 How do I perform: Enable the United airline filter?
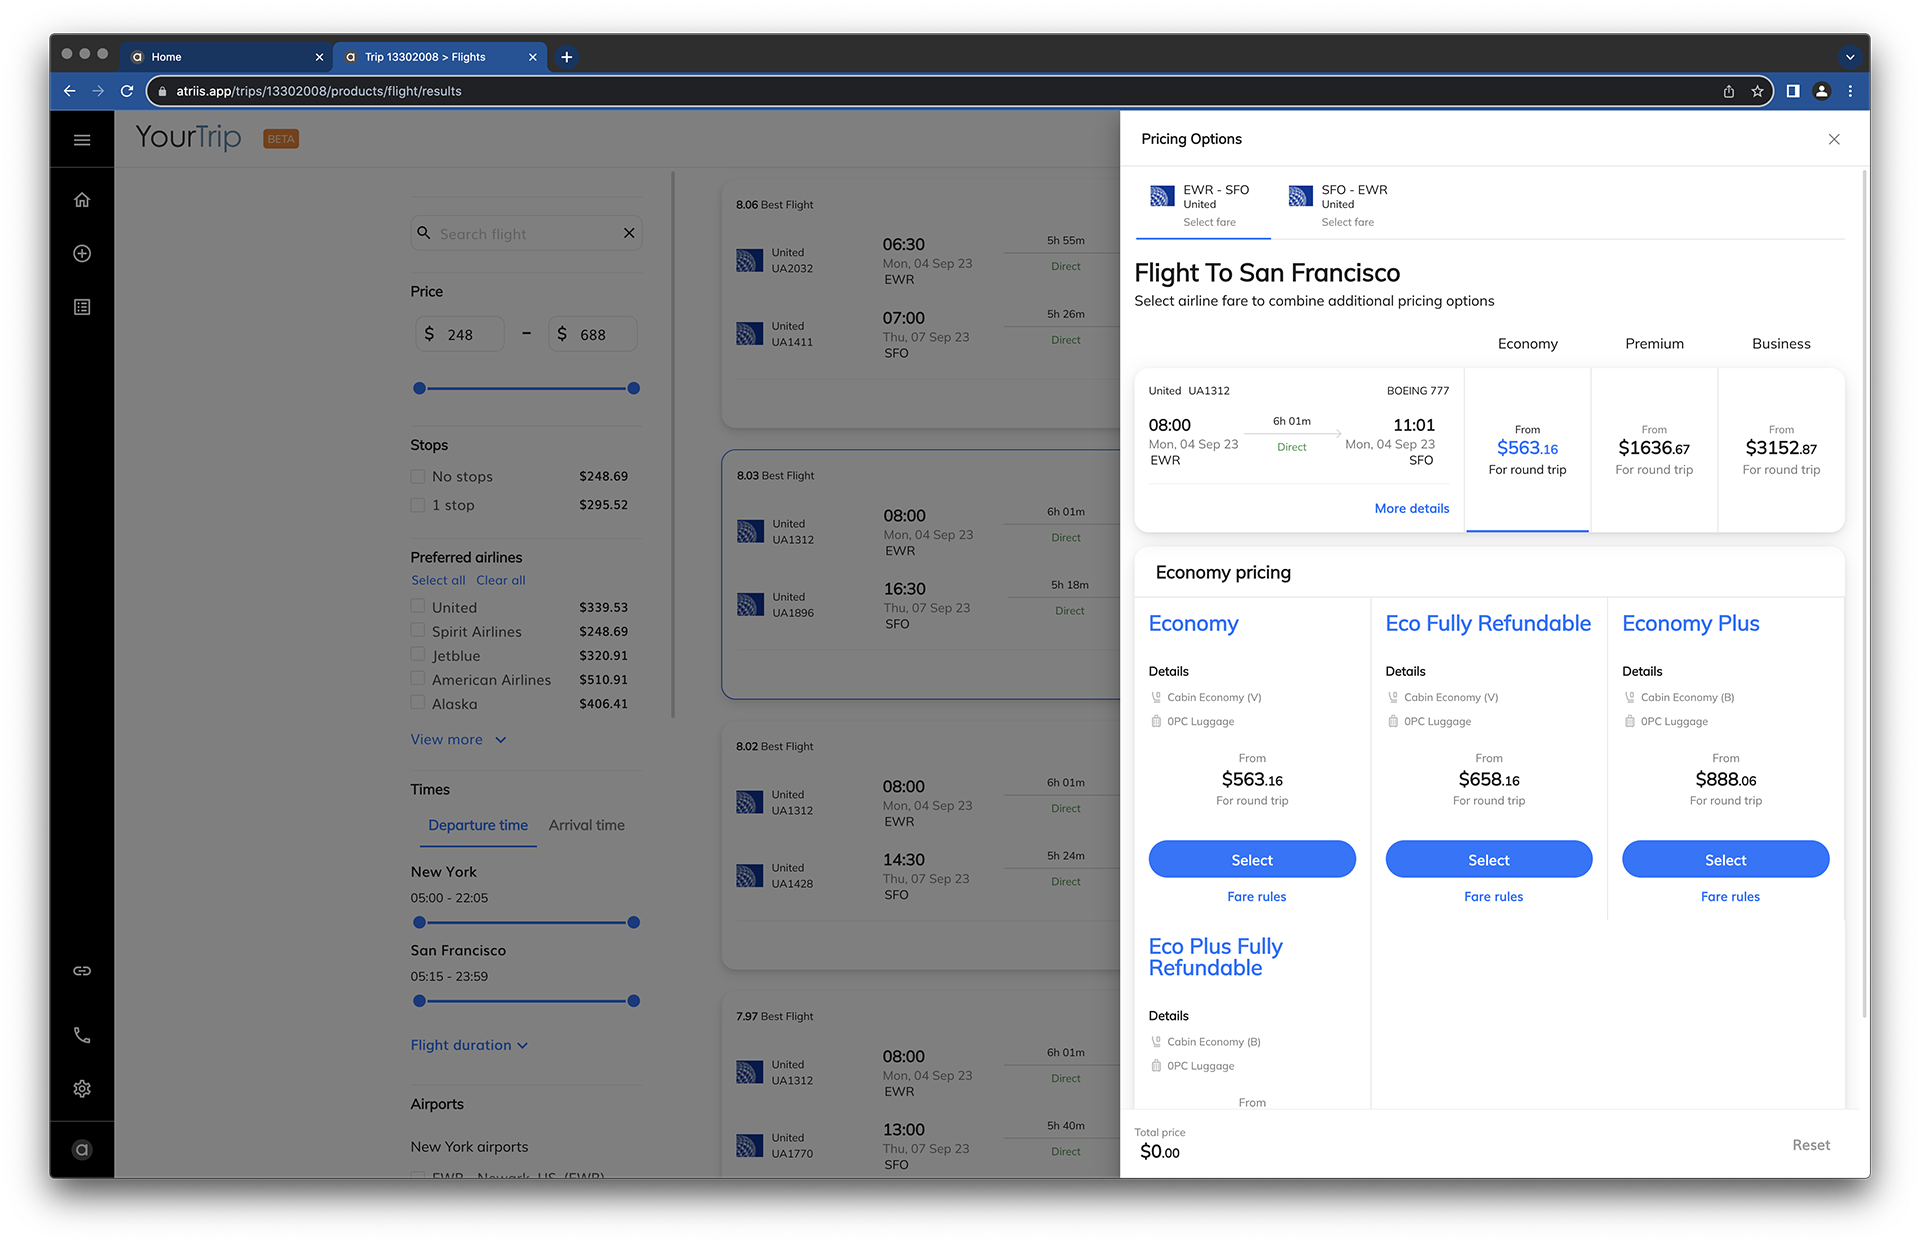(418, 607)
